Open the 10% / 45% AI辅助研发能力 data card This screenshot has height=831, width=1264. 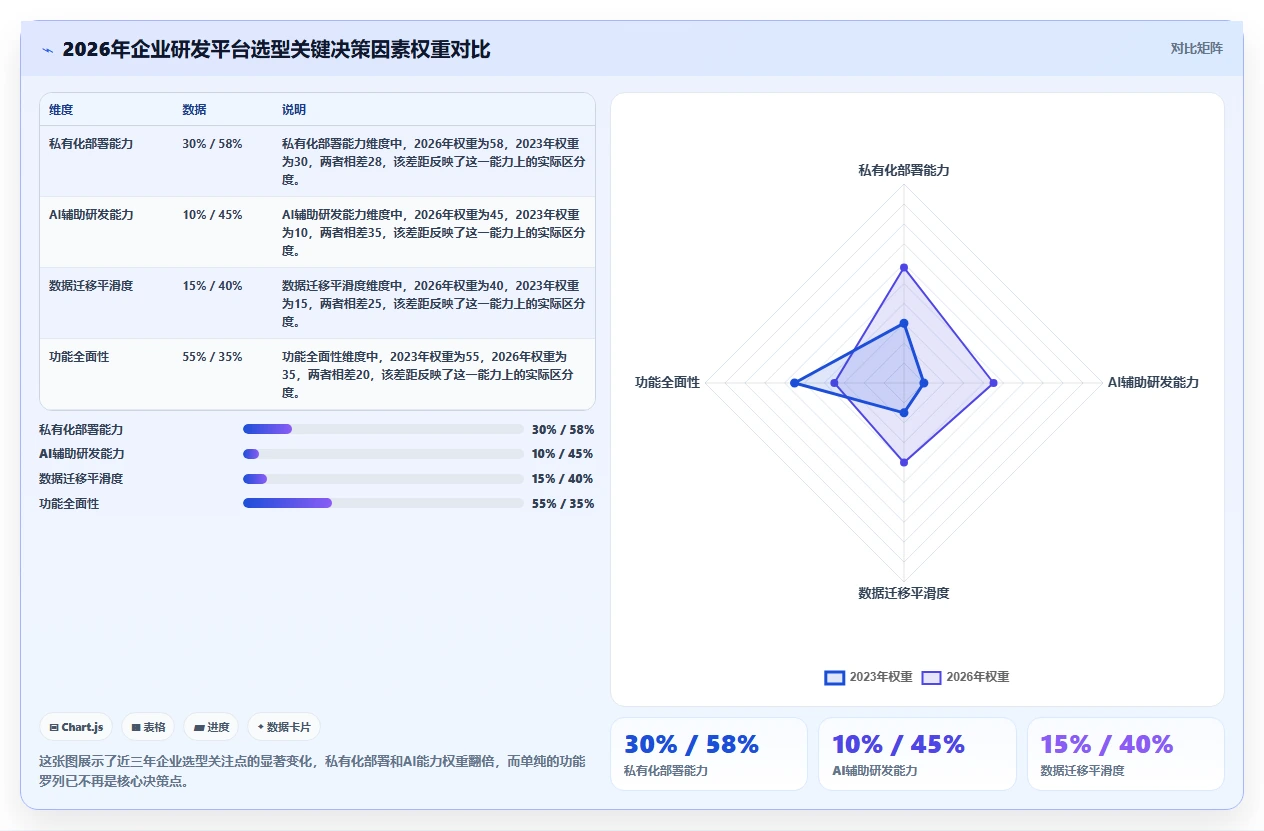pyautogui.click(x=917, y=754)
